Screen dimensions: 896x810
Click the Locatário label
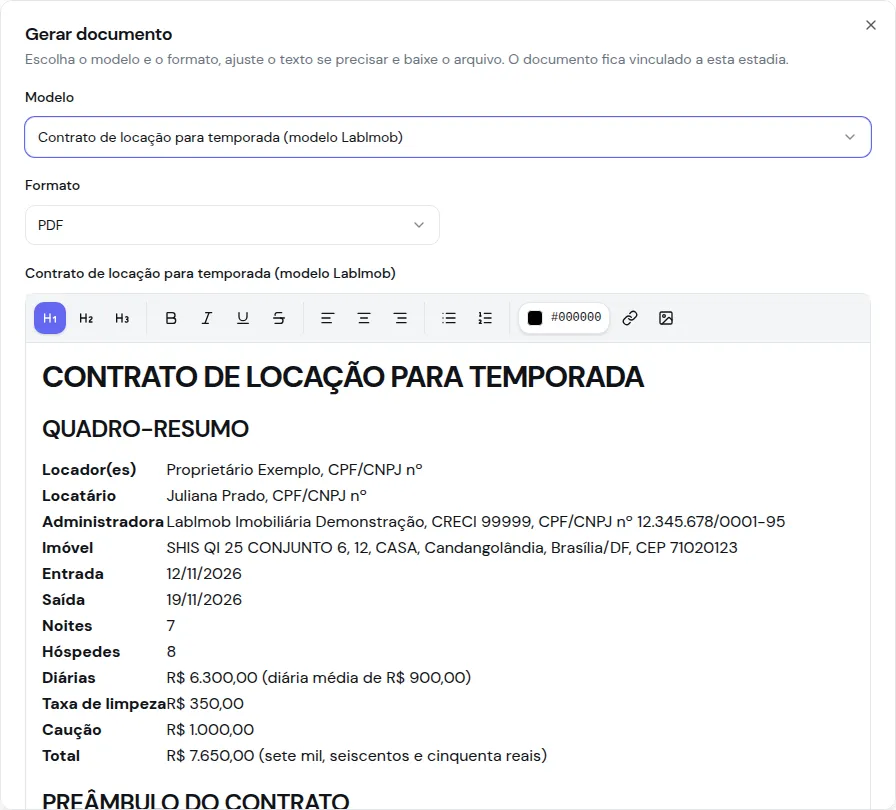[x=79, y=496]
